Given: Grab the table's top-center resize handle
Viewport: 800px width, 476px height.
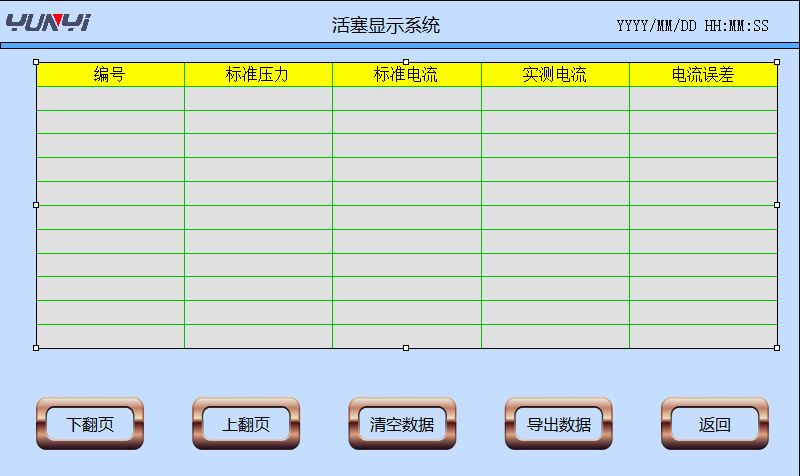Looking at the screenshot, I should pyautogui.click(x=406, y=62).
